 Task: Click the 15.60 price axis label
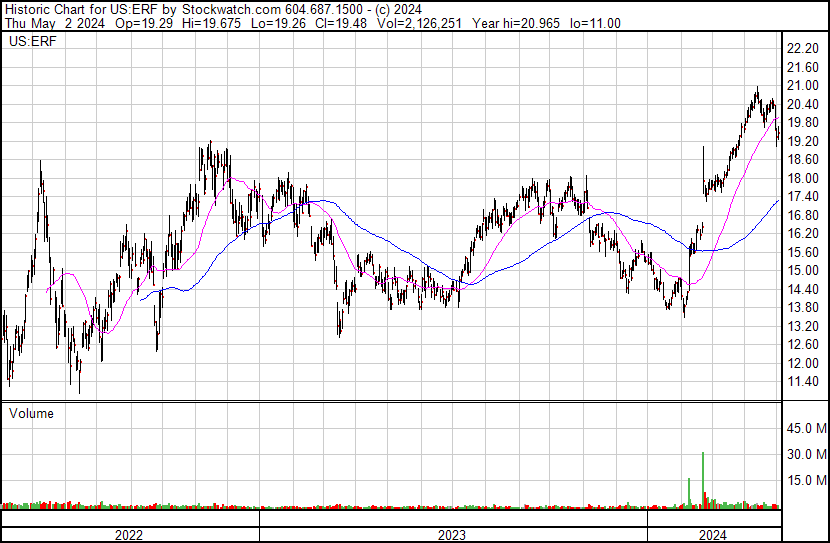tap(803, 252)
